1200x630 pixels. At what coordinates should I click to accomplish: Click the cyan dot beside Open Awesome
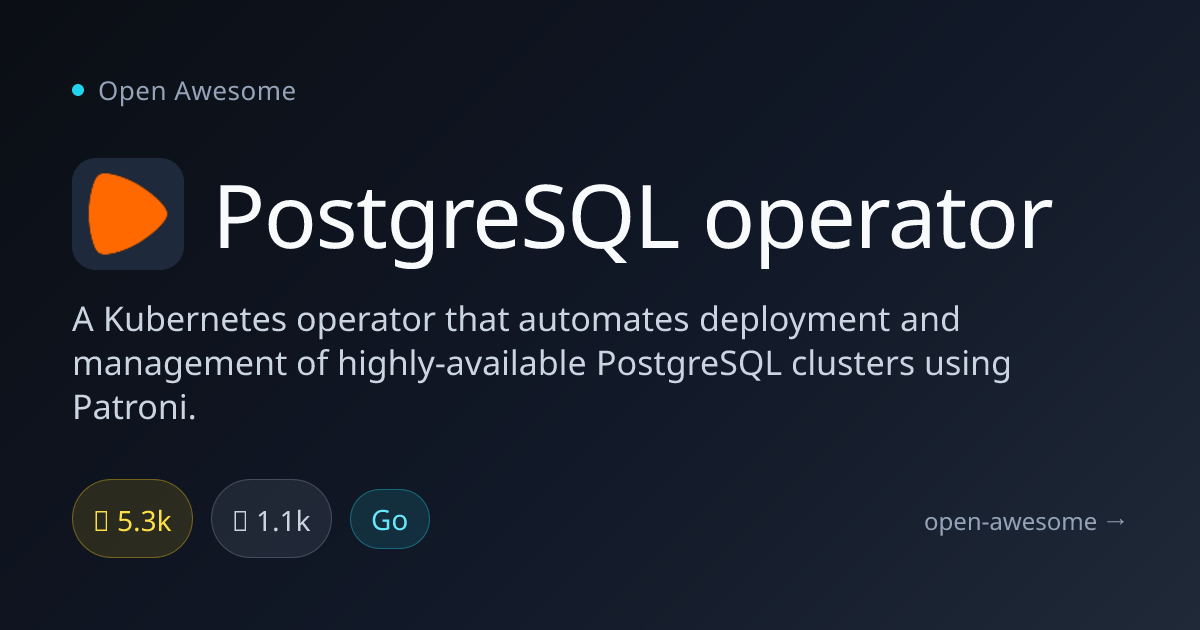pos(78,91)
